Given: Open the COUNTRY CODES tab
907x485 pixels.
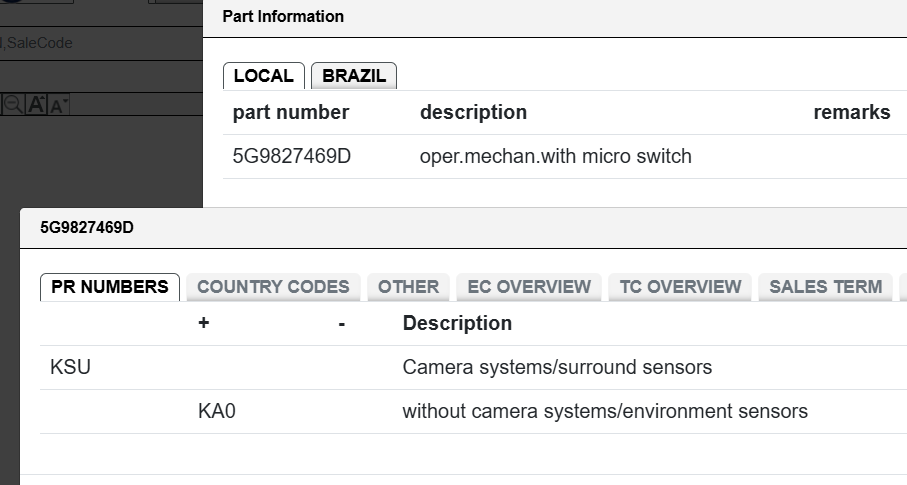Looking at the screenshot, I should pyautogui.click(x=273, y=287).
